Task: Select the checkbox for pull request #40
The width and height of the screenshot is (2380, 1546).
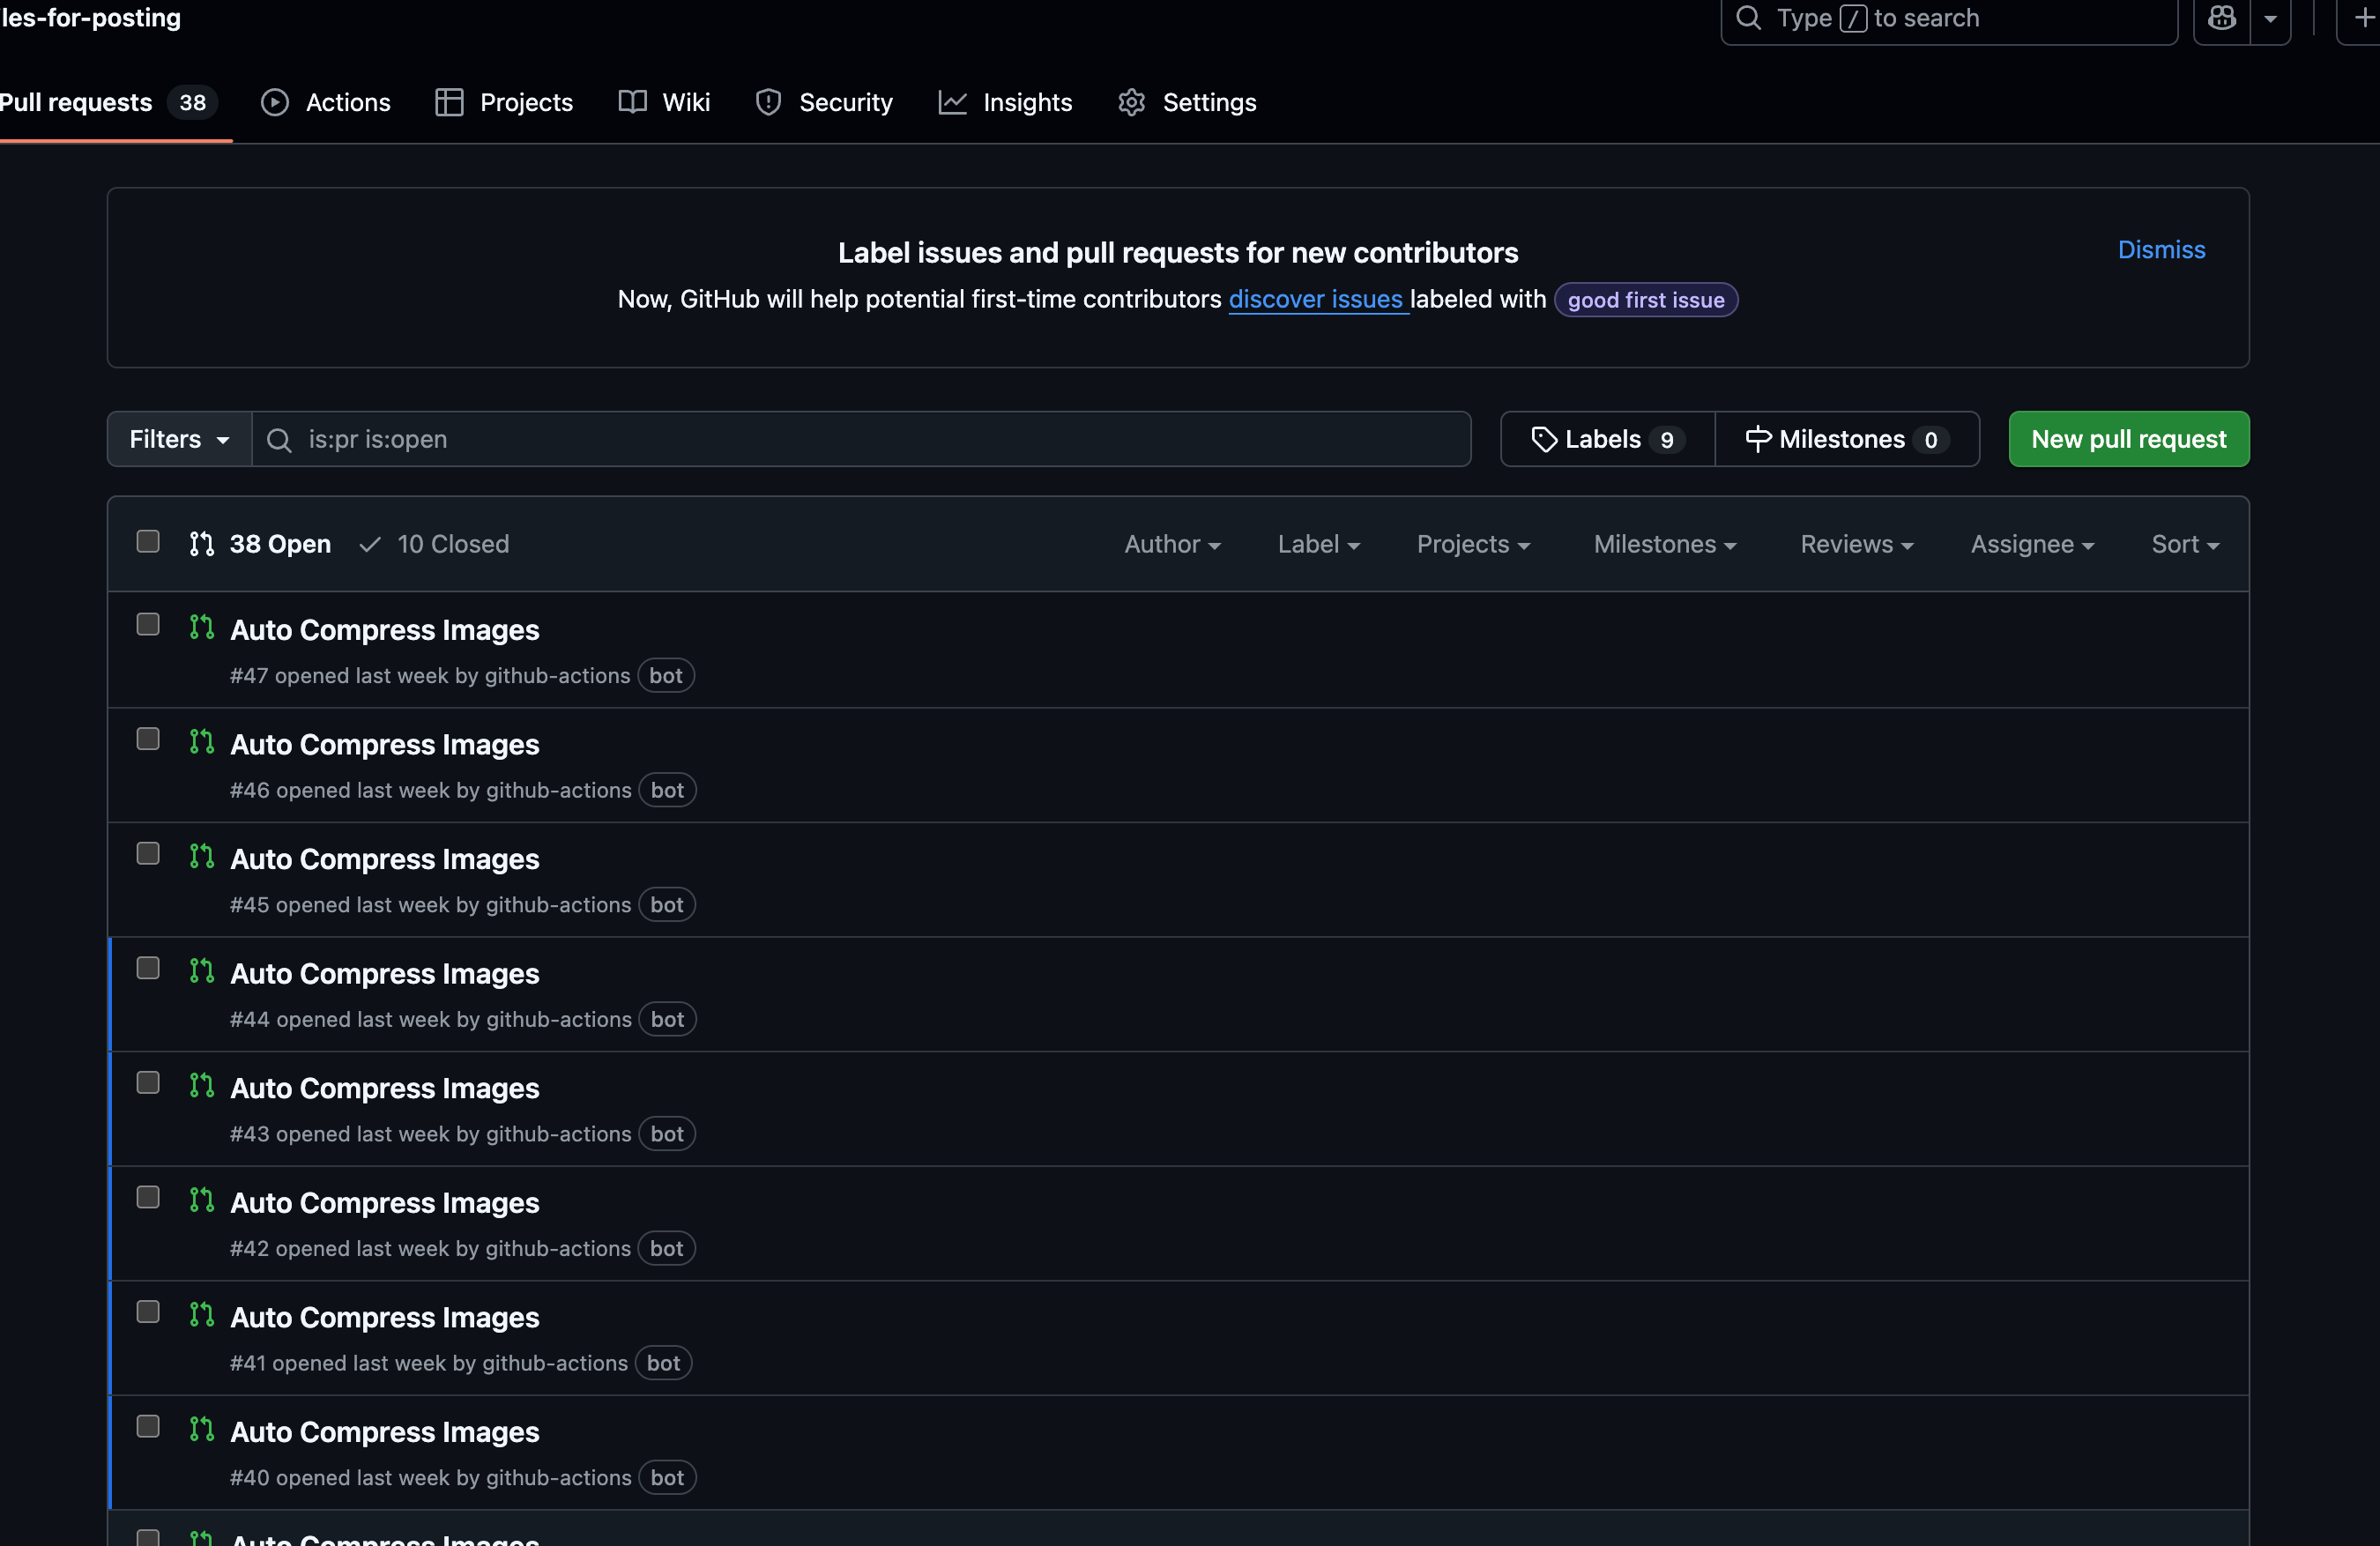Action: pos(148,1426)
